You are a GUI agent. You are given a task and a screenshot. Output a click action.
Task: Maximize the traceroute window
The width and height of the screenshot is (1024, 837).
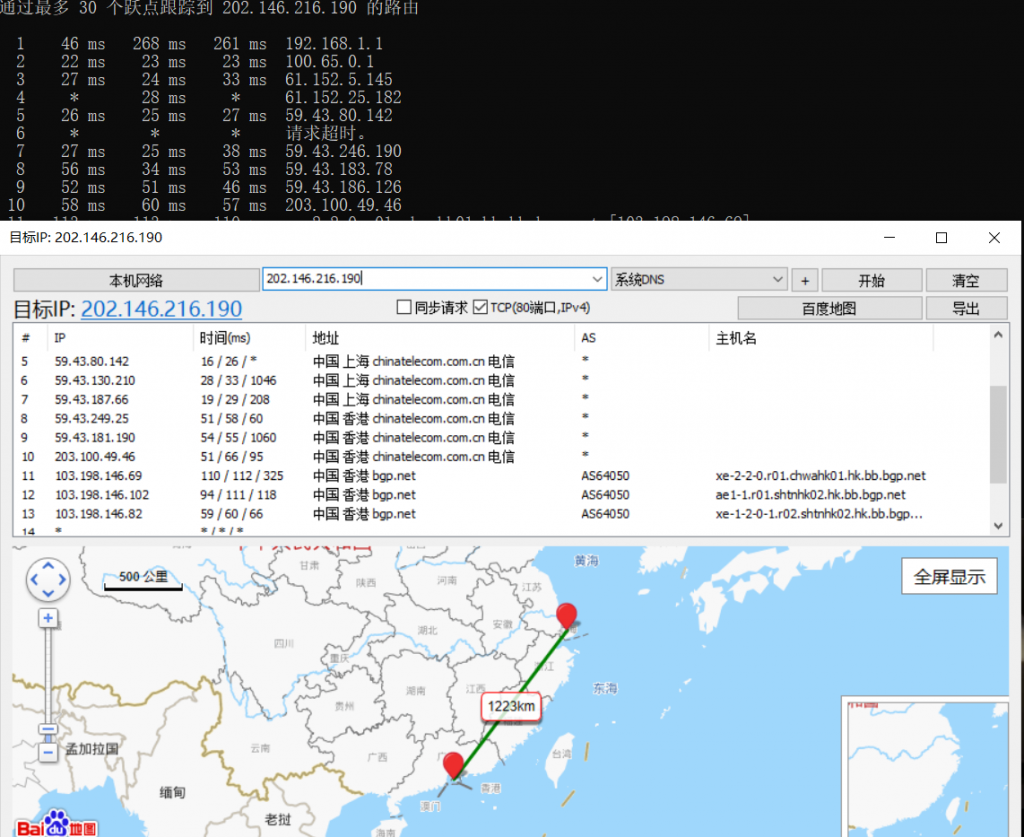click(x=941, y=238)
